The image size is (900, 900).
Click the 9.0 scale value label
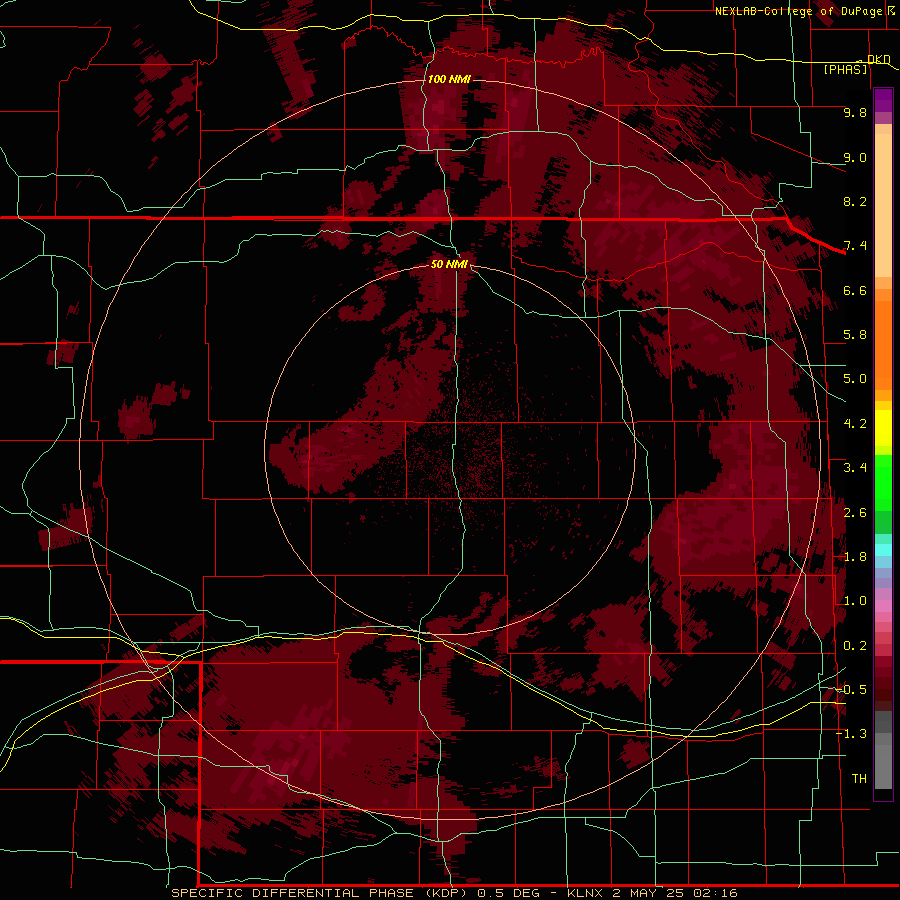pyautogui.click(x=855, y=157)
